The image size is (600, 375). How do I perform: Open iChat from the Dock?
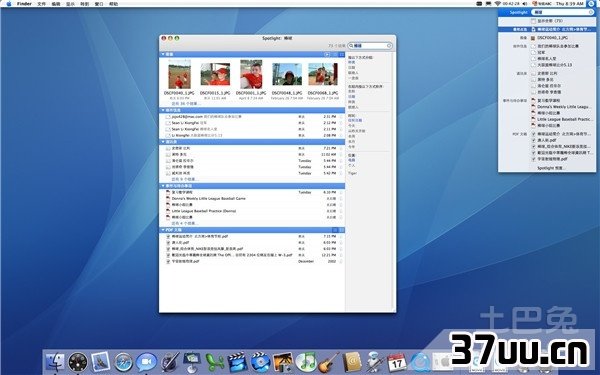click(146, 362)
